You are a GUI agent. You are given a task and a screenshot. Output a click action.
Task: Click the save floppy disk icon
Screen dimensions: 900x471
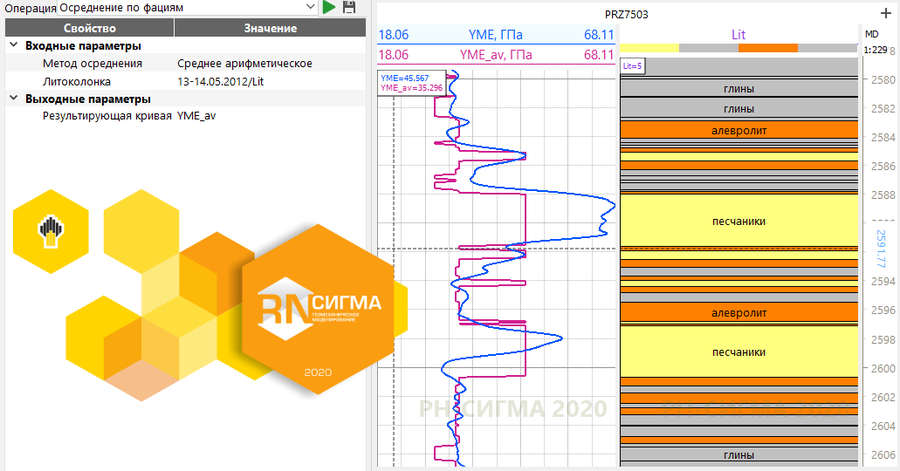coord(349,8)
